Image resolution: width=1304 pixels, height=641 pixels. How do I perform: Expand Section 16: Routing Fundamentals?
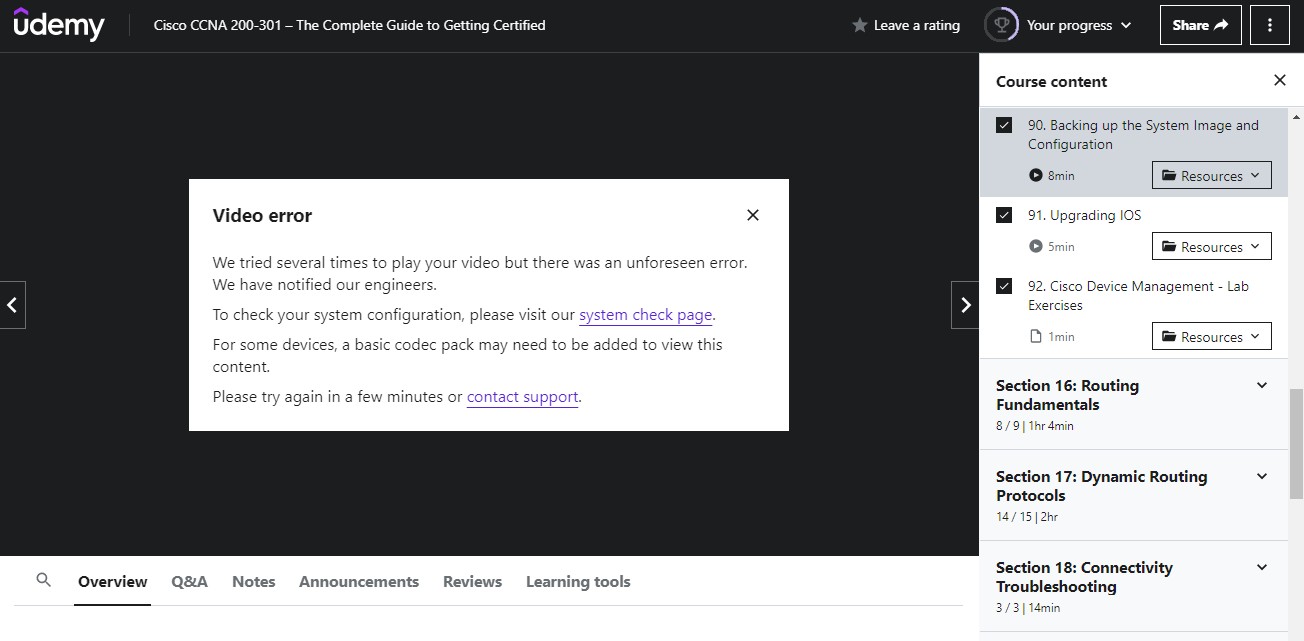[x=1134, y=404]
